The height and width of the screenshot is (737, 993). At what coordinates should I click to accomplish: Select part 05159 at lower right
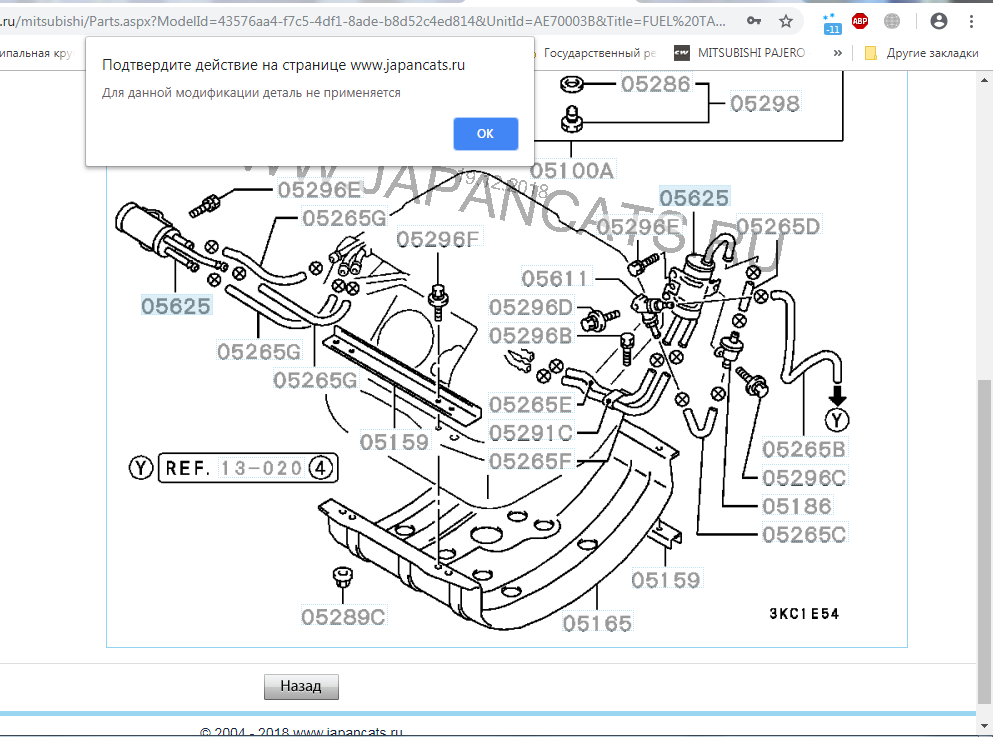coord(666,580)
